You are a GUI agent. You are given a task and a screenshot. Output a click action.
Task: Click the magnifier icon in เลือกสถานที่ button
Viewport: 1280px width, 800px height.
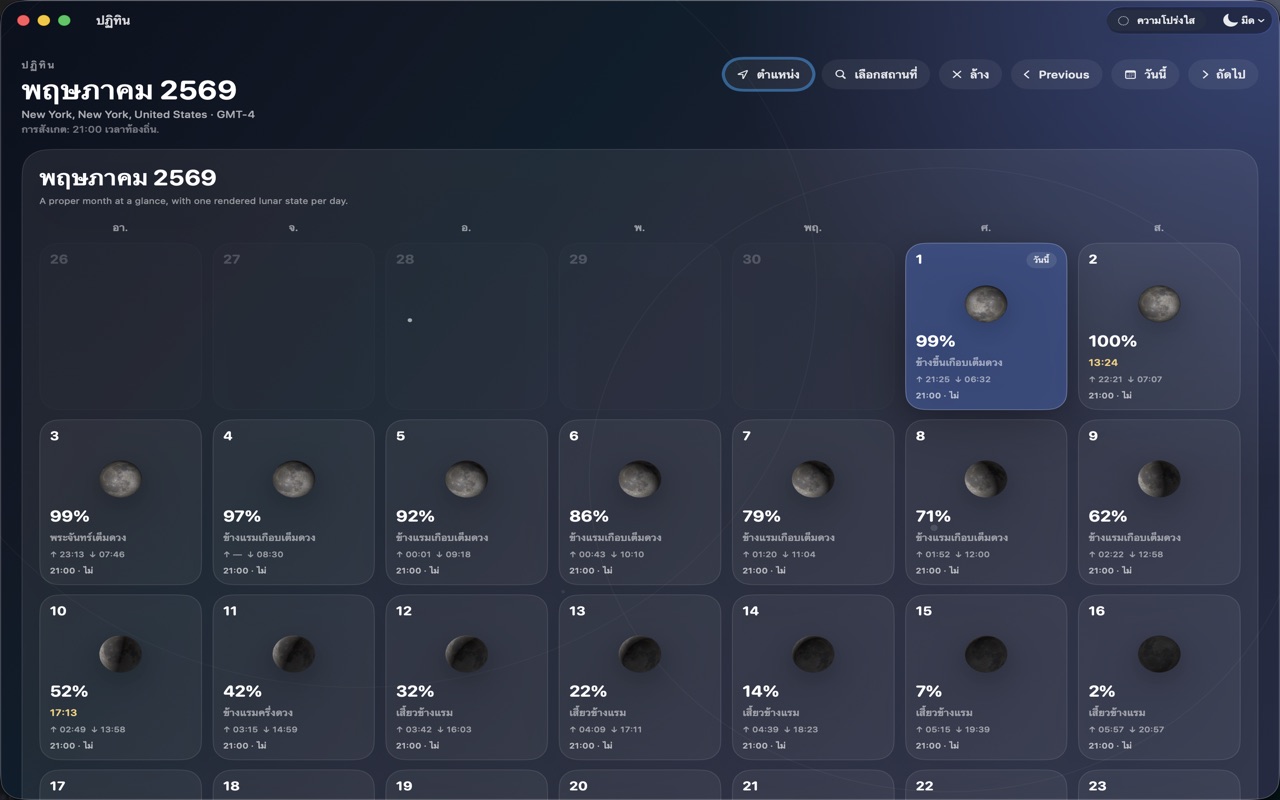point(841,75)
